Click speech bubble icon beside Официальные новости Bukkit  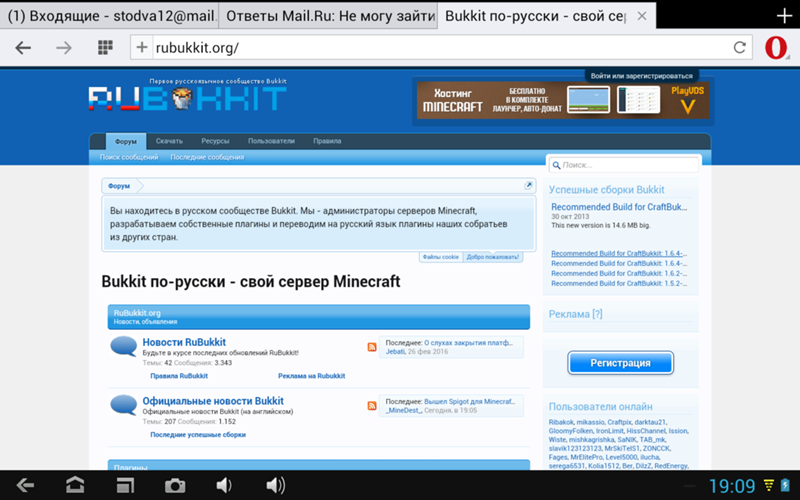coord(123,405)
